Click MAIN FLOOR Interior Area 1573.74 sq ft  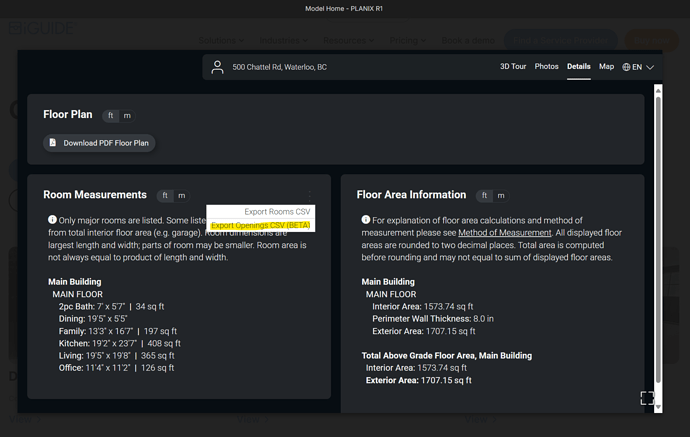(x=423, y=306)
